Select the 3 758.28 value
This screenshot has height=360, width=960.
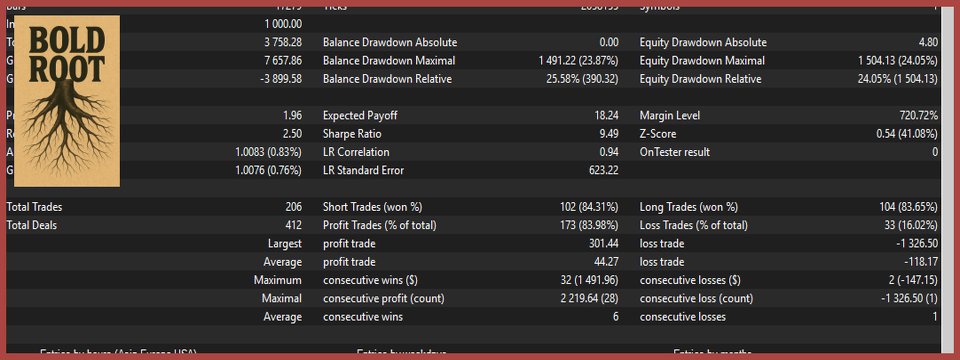[x=283, y=42]
